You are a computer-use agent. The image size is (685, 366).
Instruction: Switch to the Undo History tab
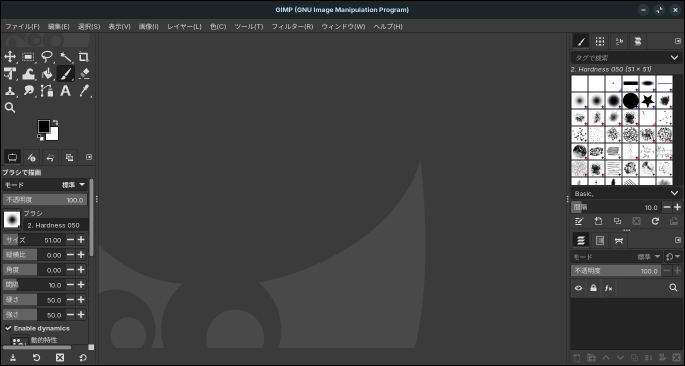pyautogui.click(x=50, y=157)
